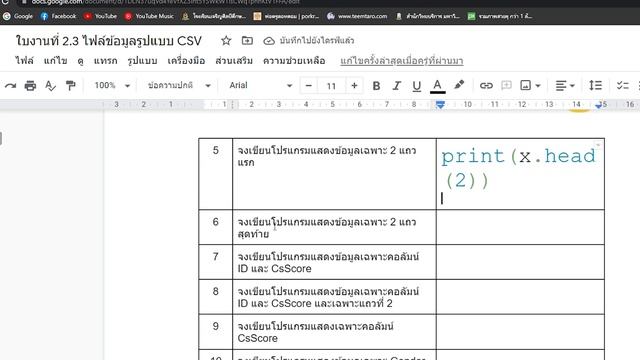Click answer cell for row 8
This screenshot has height=360, width=640.
(520, 297)
